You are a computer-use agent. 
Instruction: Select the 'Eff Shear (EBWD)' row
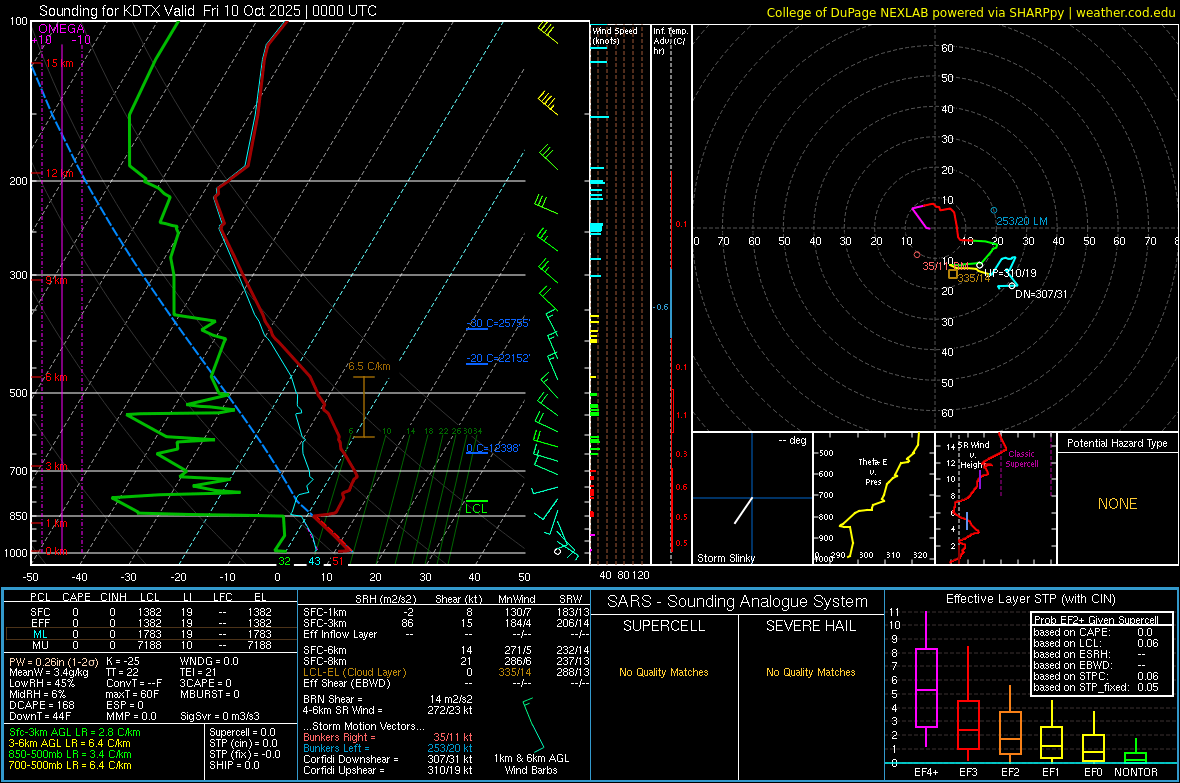tap(446, 683)
